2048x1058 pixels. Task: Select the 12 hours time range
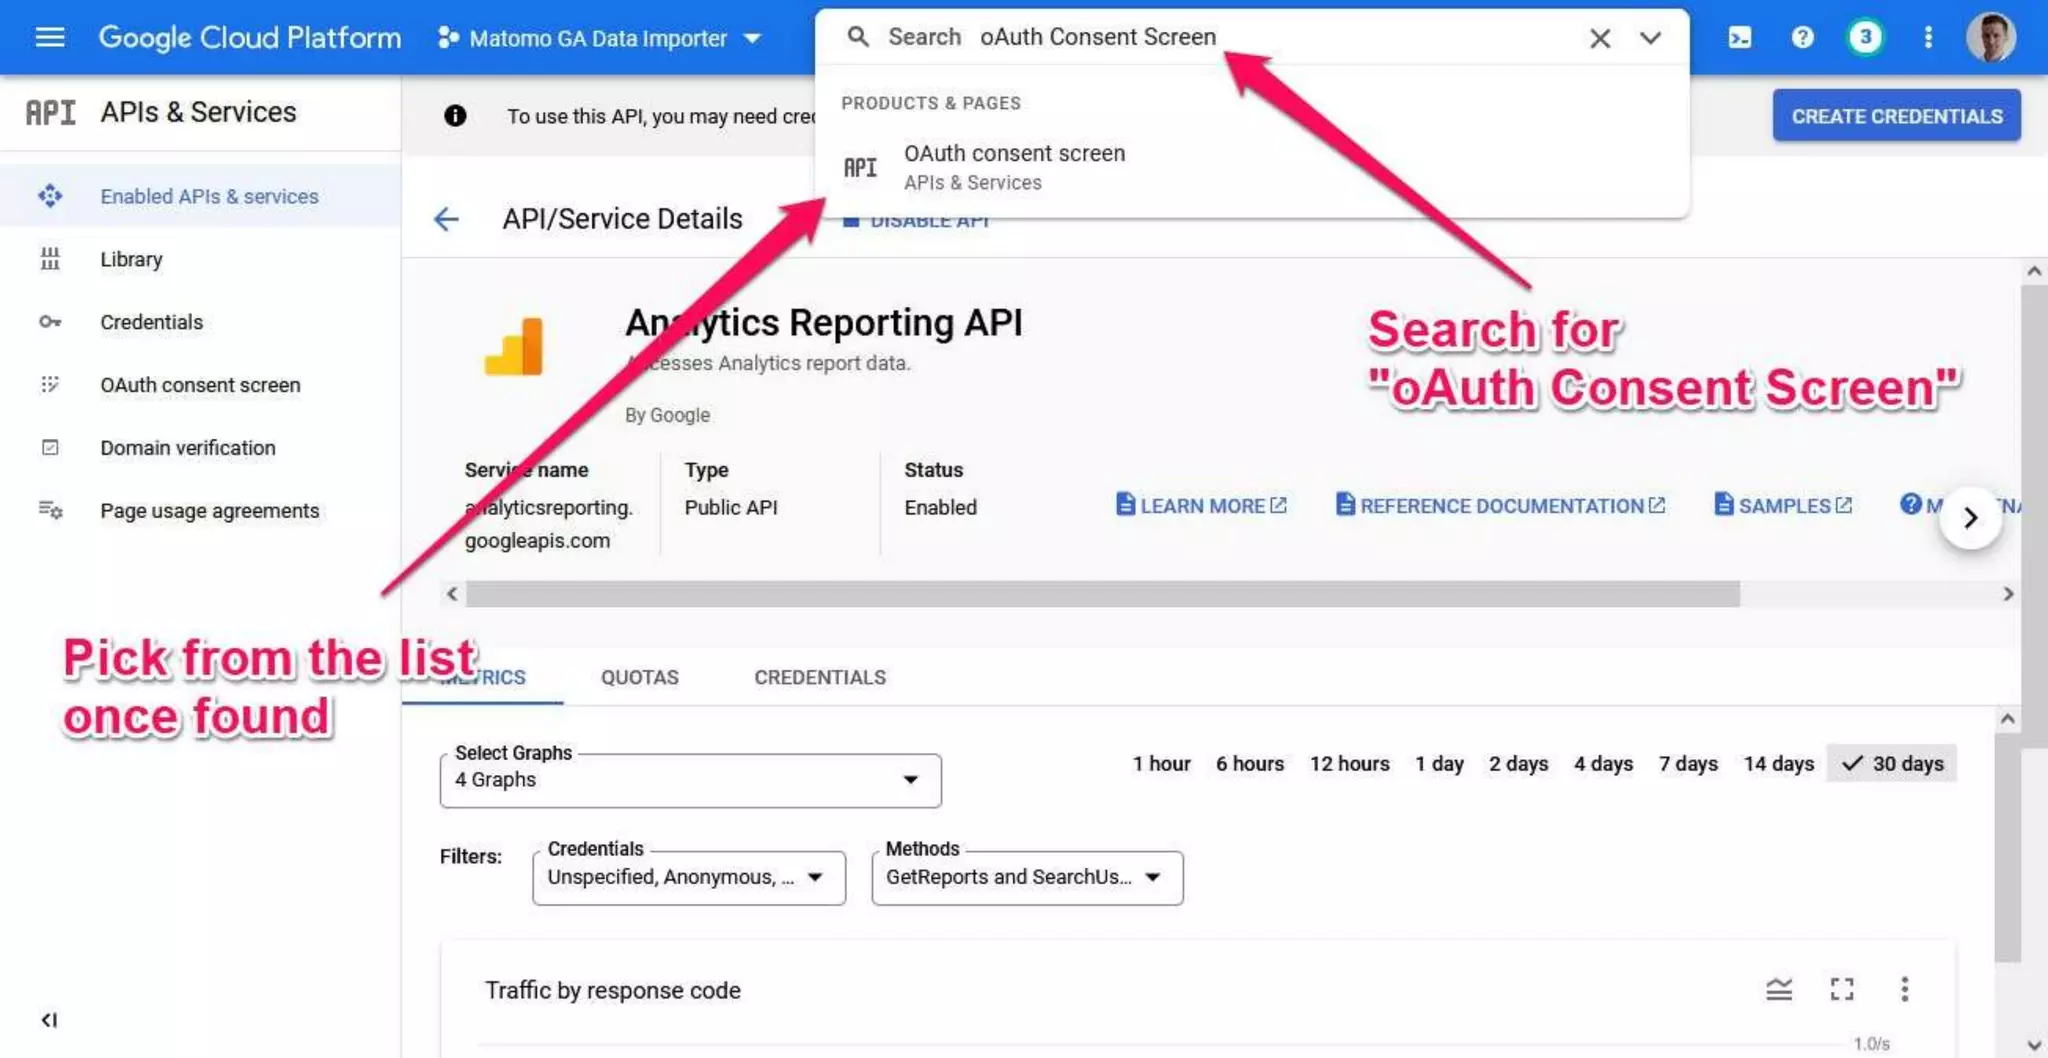[1350, 764]
